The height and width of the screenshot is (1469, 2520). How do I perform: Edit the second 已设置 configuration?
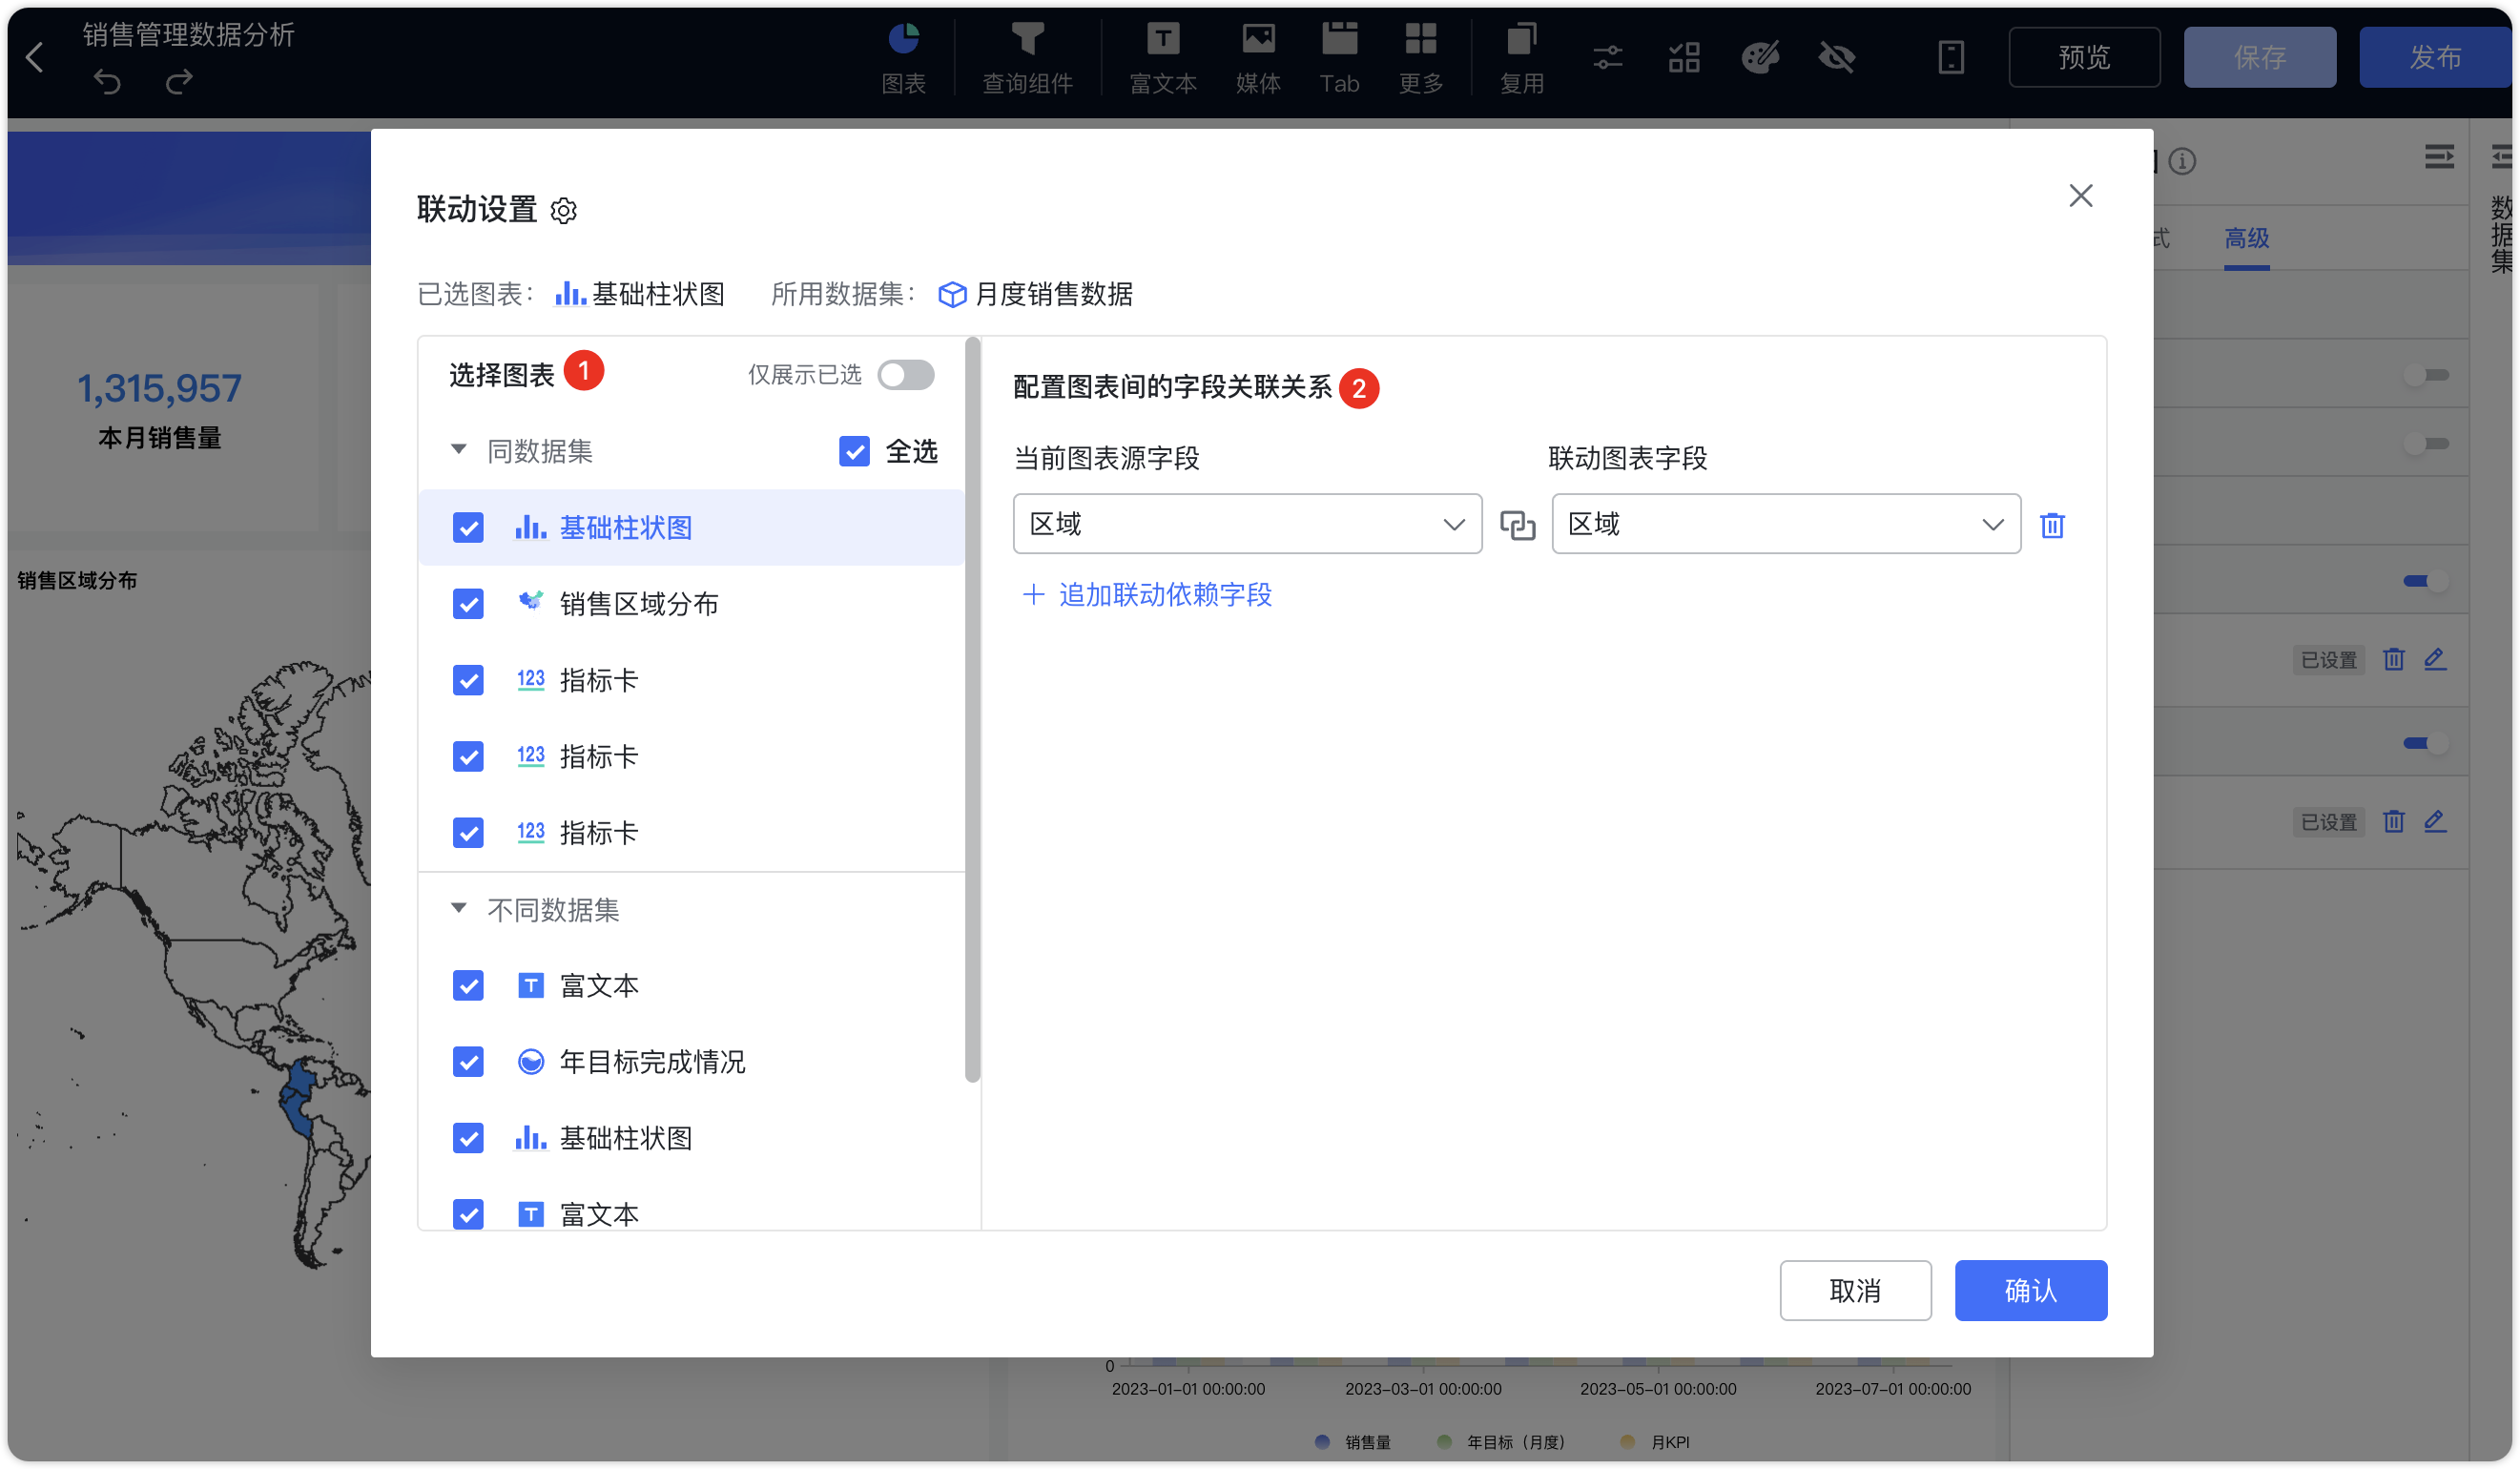pyautogui.click(x=2434, y=821)
